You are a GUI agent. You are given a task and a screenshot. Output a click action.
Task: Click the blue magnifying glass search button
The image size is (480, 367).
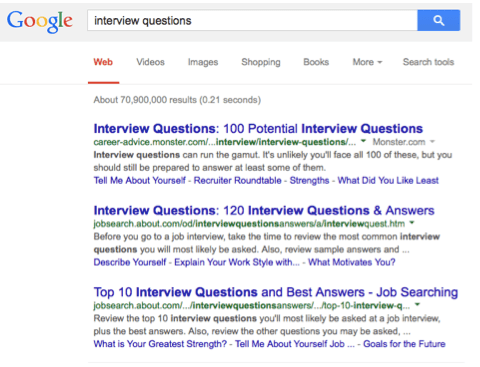click(x=439, y=20)
